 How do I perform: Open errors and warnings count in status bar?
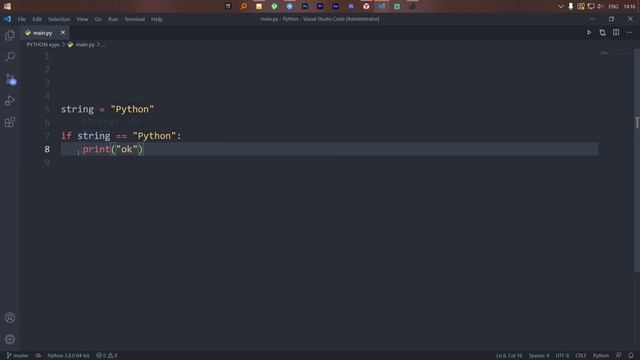107,356
